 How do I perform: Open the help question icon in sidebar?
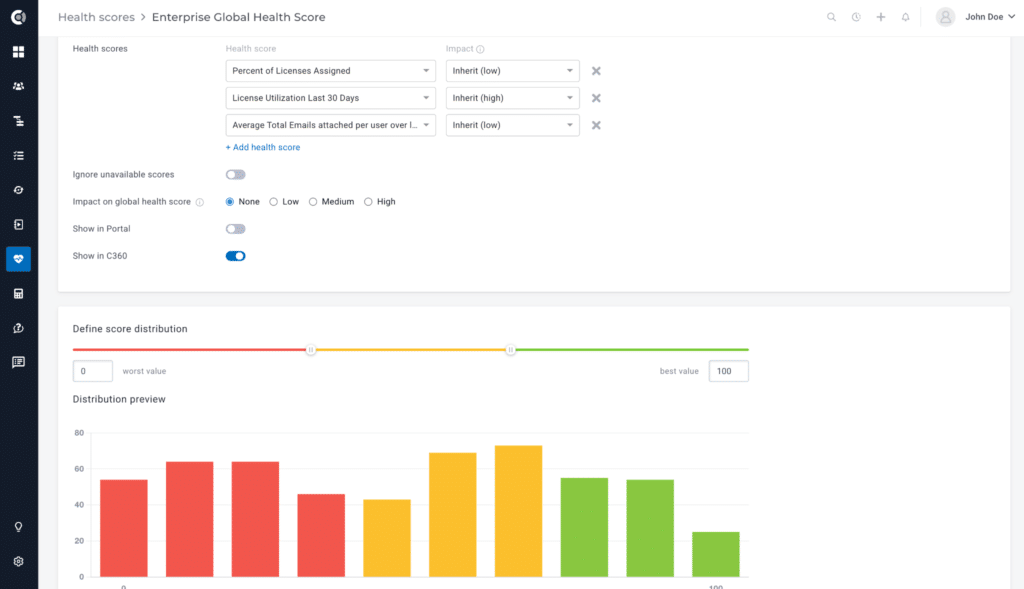point(18,328)
